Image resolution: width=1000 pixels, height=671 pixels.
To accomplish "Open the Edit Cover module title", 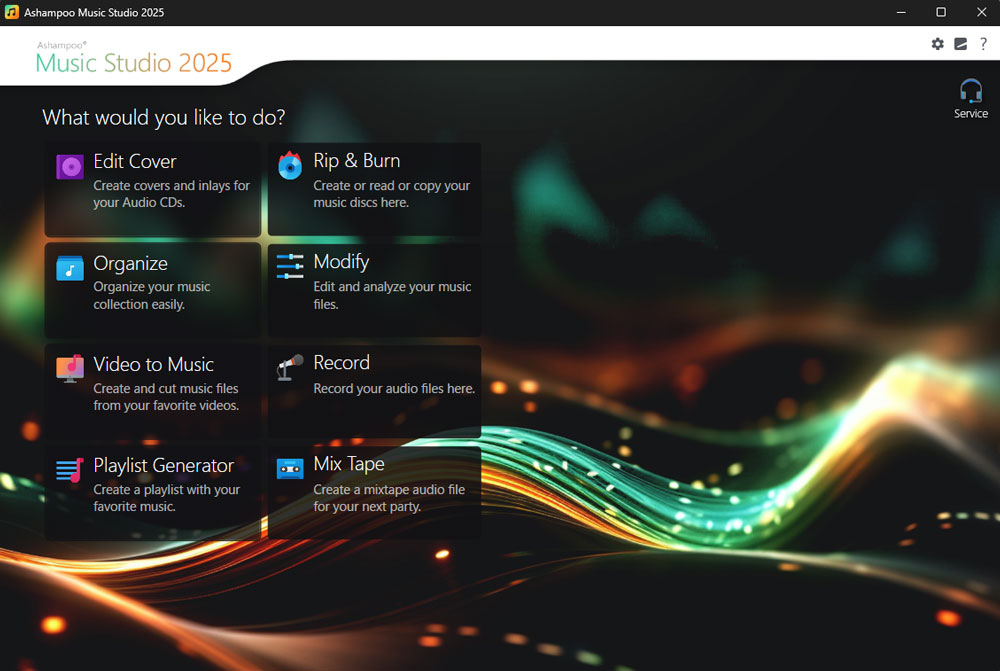I will (135, 162).
